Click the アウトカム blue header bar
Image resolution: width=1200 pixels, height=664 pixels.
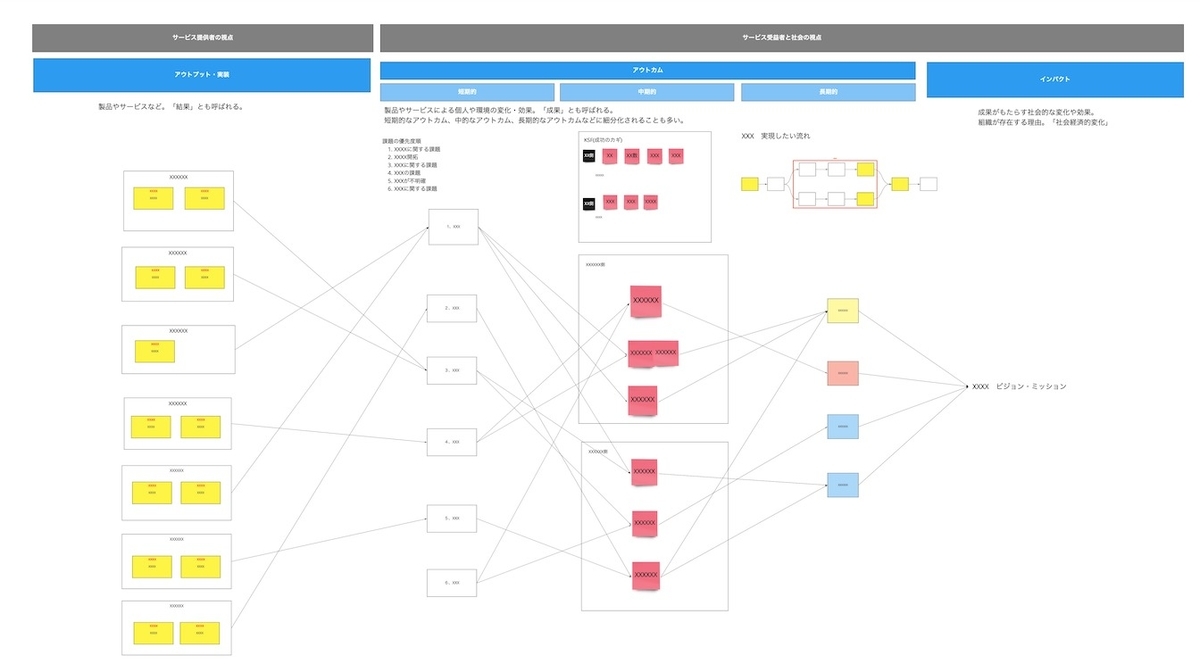pyautogui.click(x=647, y=69)
